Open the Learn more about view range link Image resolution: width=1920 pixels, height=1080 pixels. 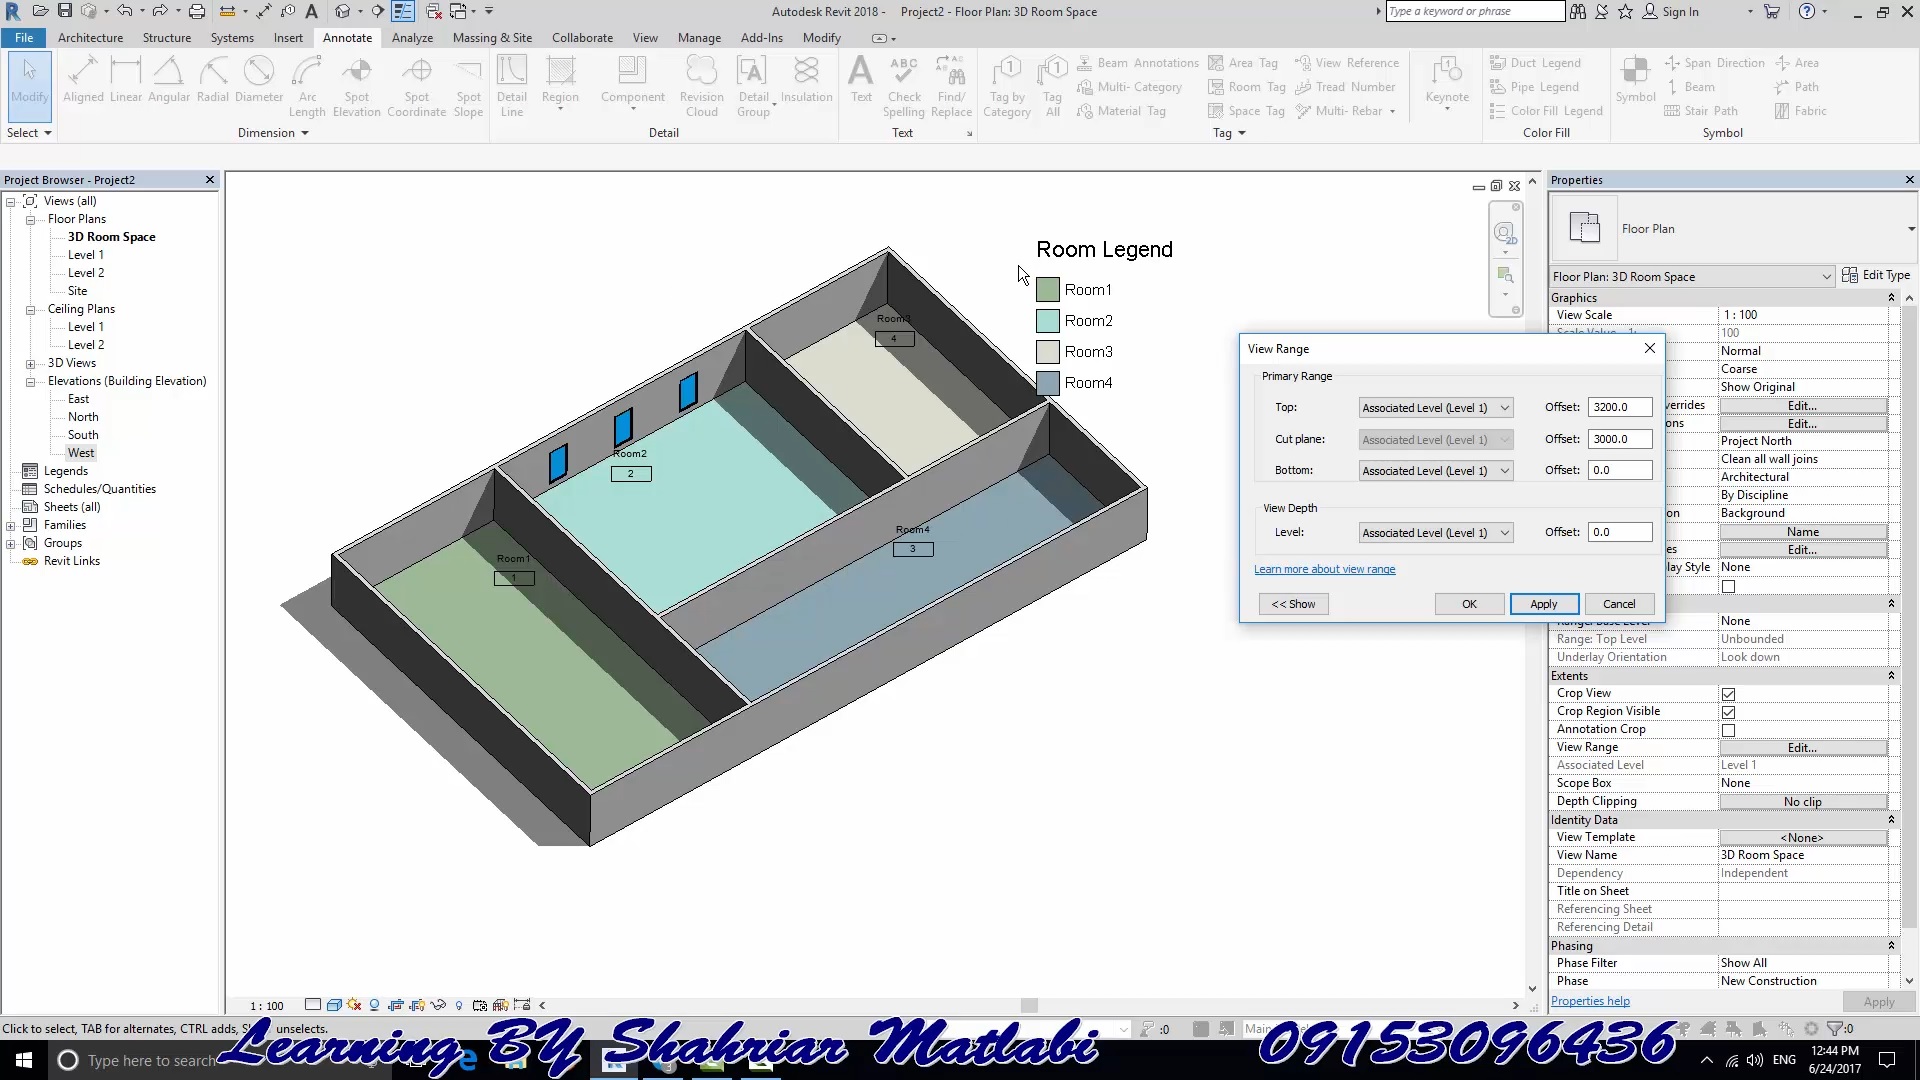click(x=1325, y=568)
